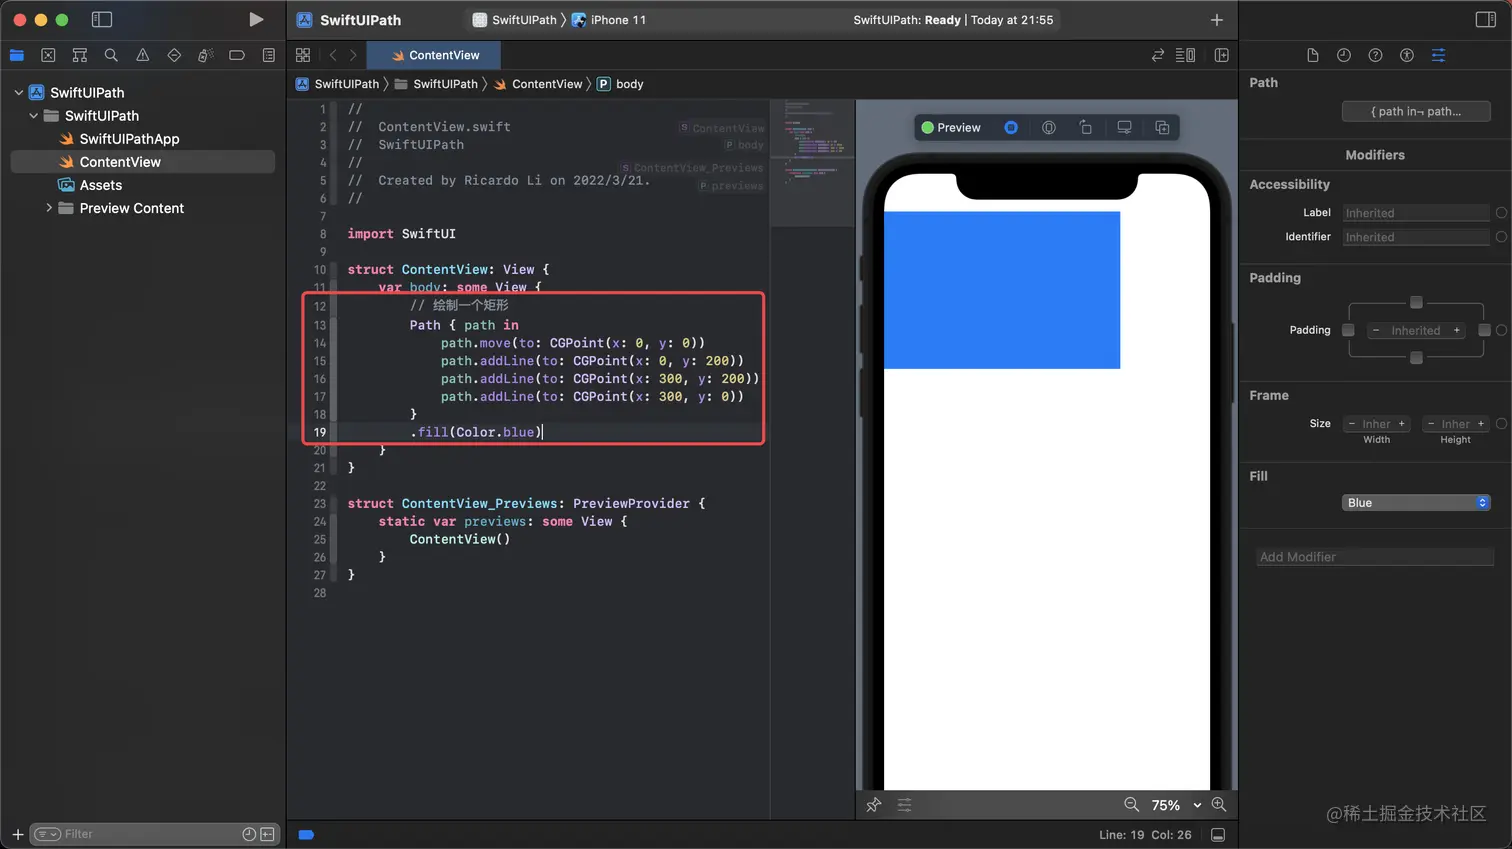The height and width of the screenshot is (849, 1512).
Task: Collapse the SwiftUIPath project root
Action: pyautogui.click(x=18, y=92)
